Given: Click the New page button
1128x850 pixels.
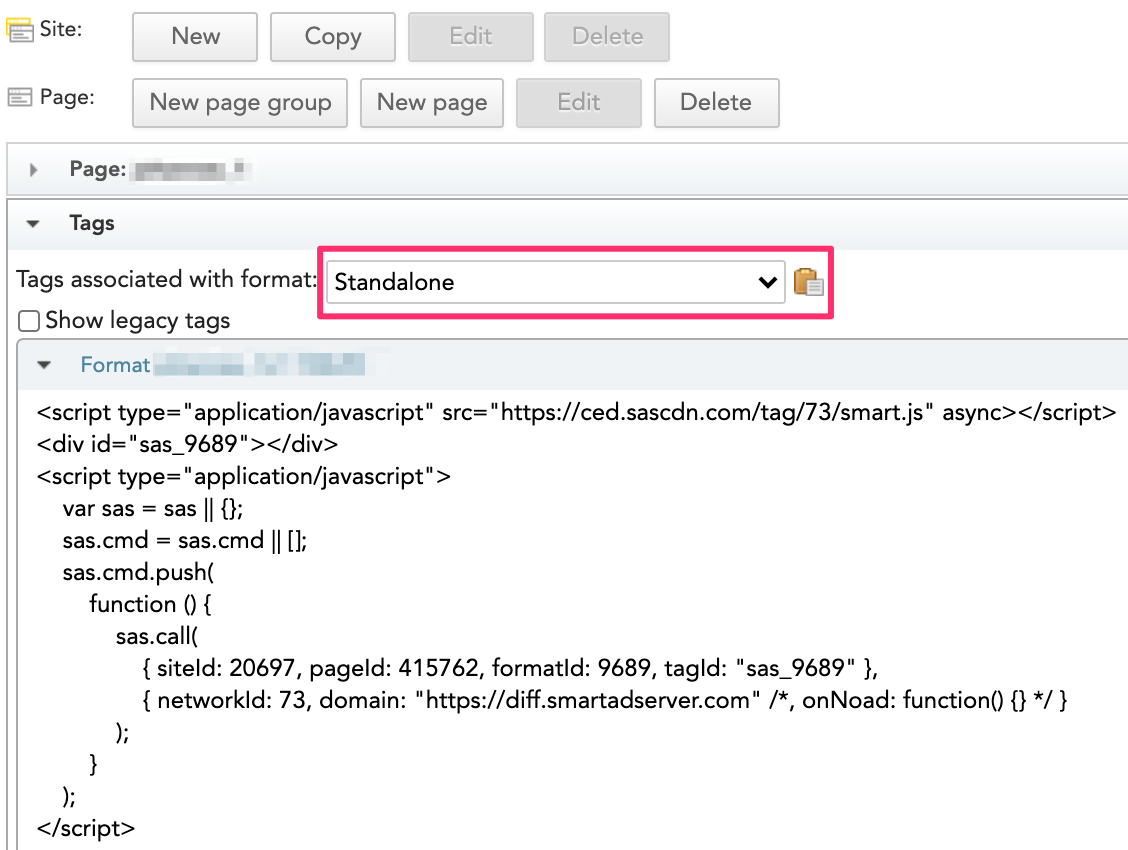Looking at the screenshot, I should click(432, 103).
